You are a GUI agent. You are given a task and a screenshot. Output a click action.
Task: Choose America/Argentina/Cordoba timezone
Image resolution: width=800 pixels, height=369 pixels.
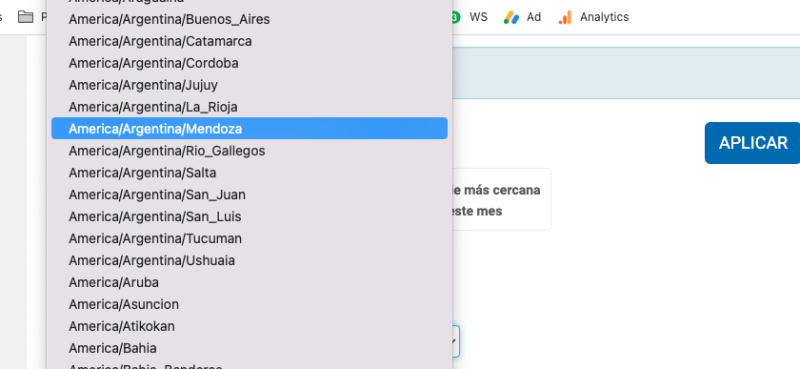click(x=249, y=63)
